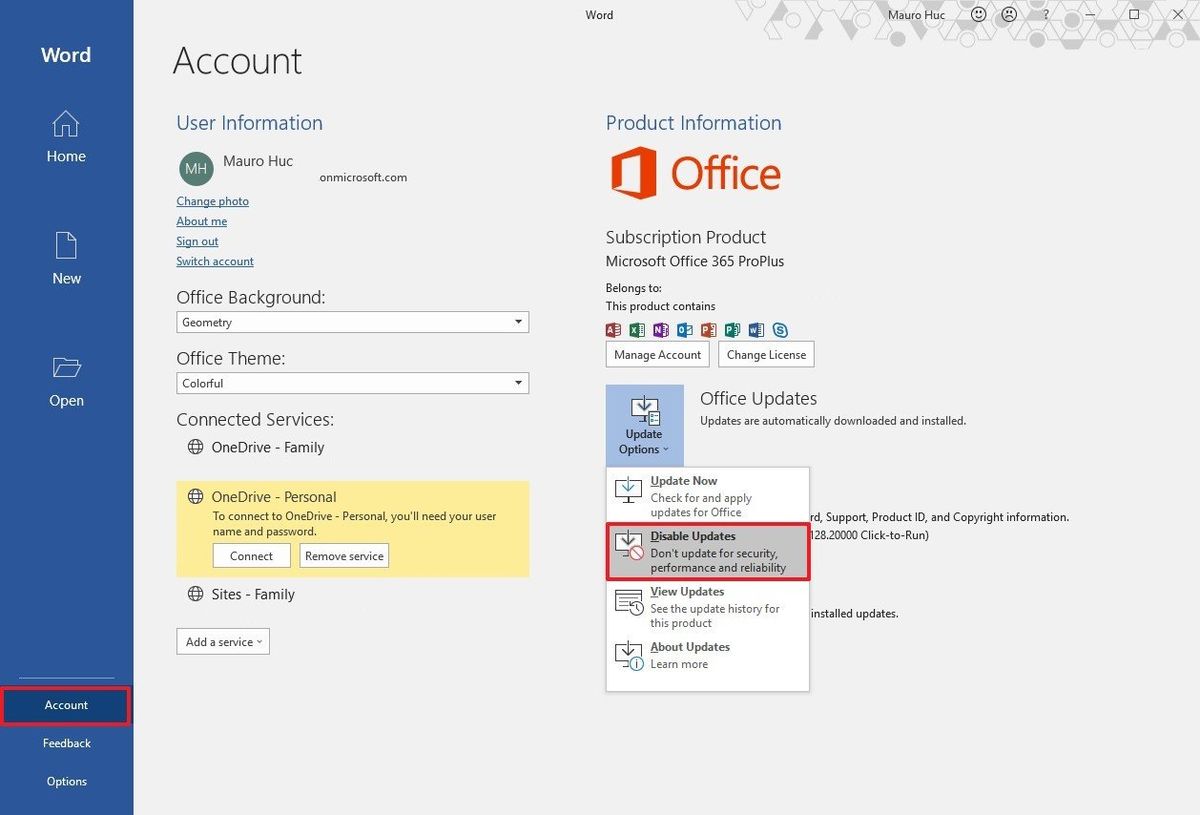1200x815 pixels.
Task: Click the smiley feedback icon in title bar
Action: click(x=978, y=14)
